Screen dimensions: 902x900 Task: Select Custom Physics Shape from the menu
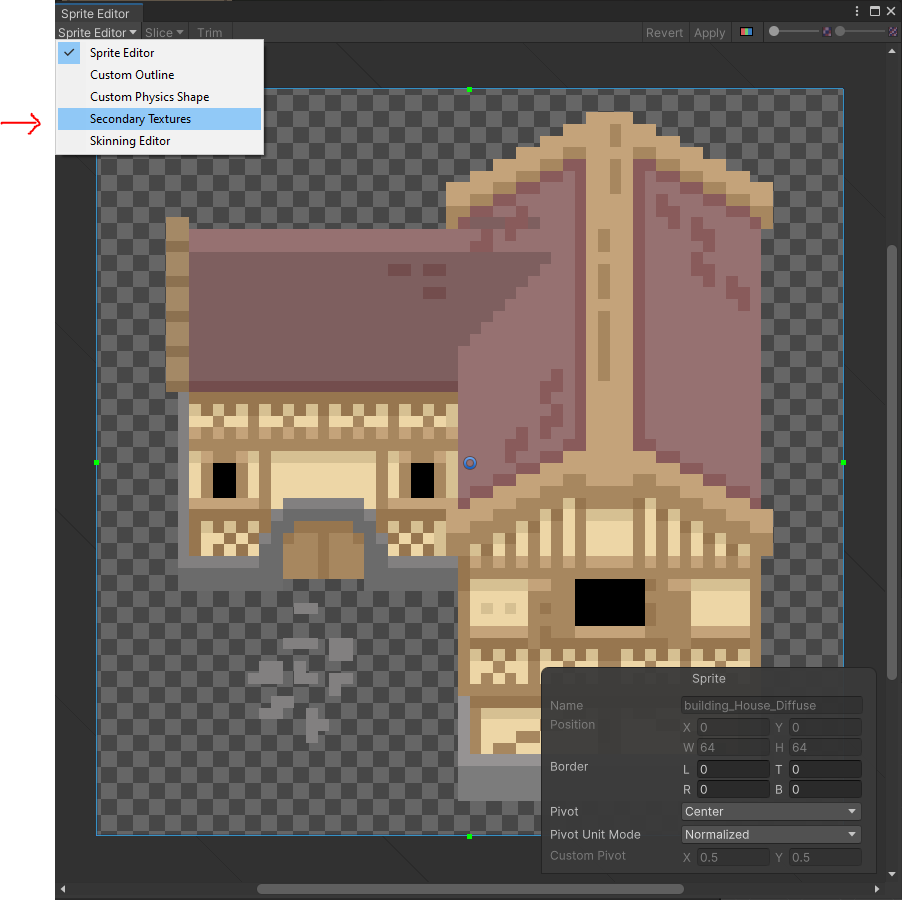coord(149,97)
